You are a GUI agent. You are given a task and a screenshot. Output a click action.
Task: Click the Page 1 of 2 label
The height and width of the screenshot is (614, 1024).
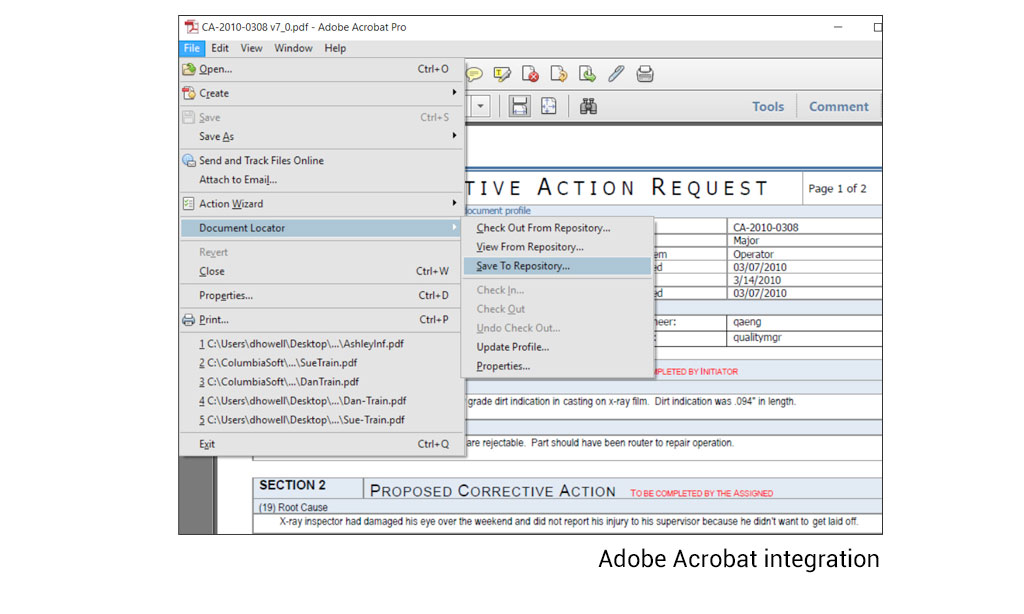pyautogui.click(x=837, y=188)
